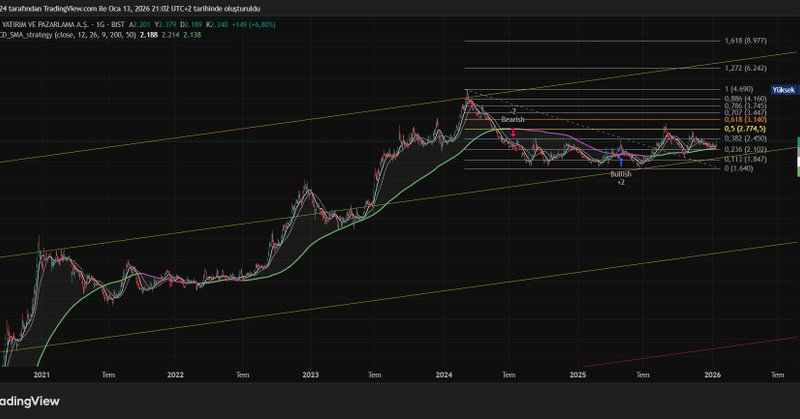Screen dimensions: 800x419
Task: Click the blue Yüksek price tag
Action: 784,90
